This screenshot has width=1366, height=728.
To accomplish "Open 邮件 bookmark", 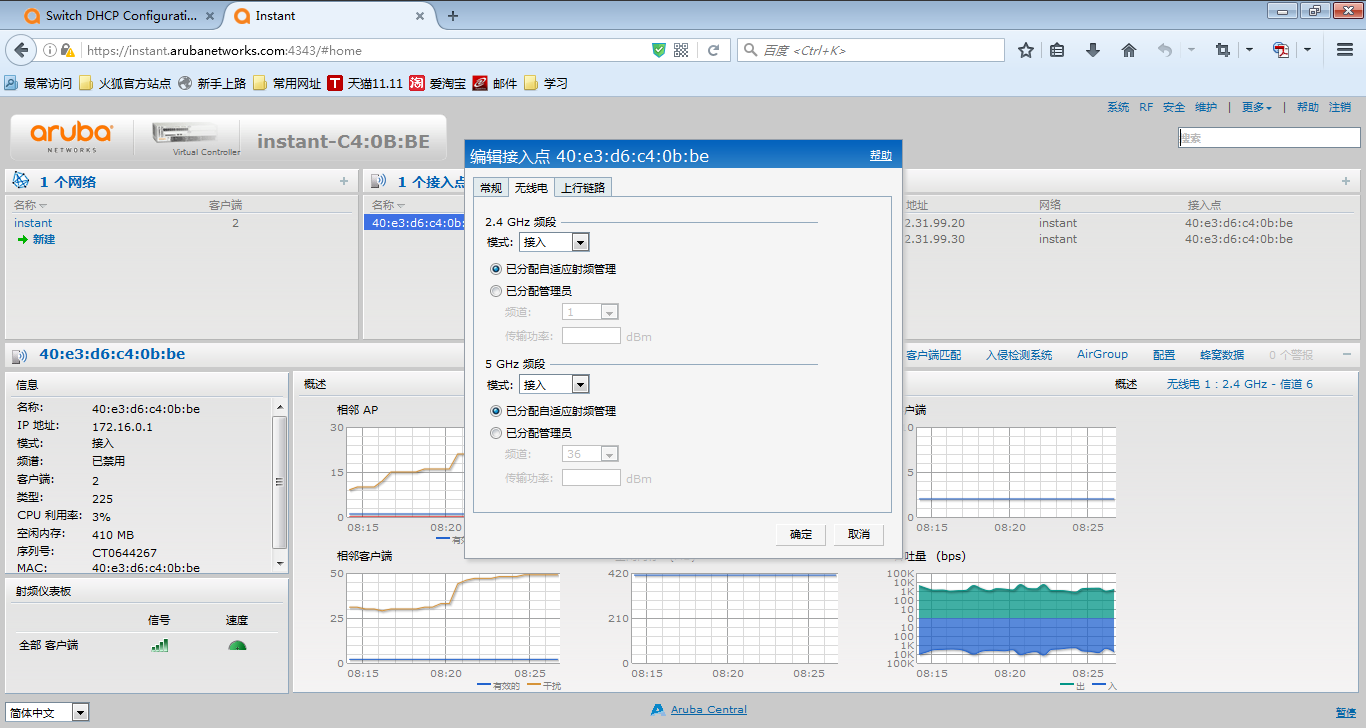I will [x=495, y=83].
